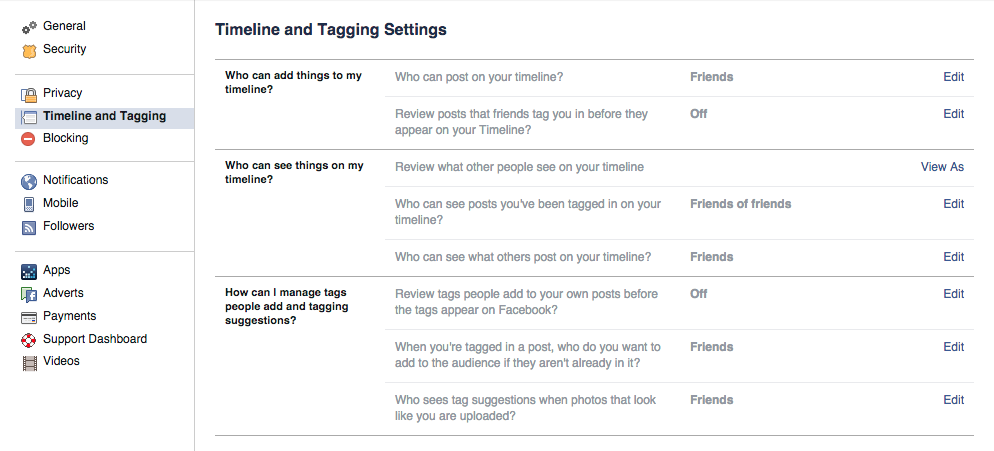Click the Notifications globe icon
Image resolution: width=994 pixels, height=451 pixels.
(x=29, y=182)
